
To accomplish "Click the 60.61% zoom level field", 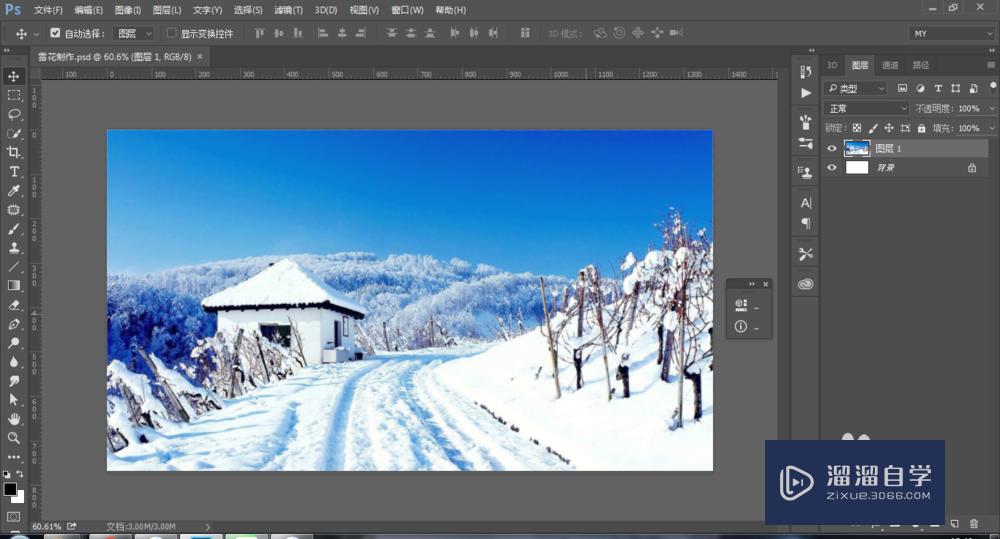I will click(47, 527).
